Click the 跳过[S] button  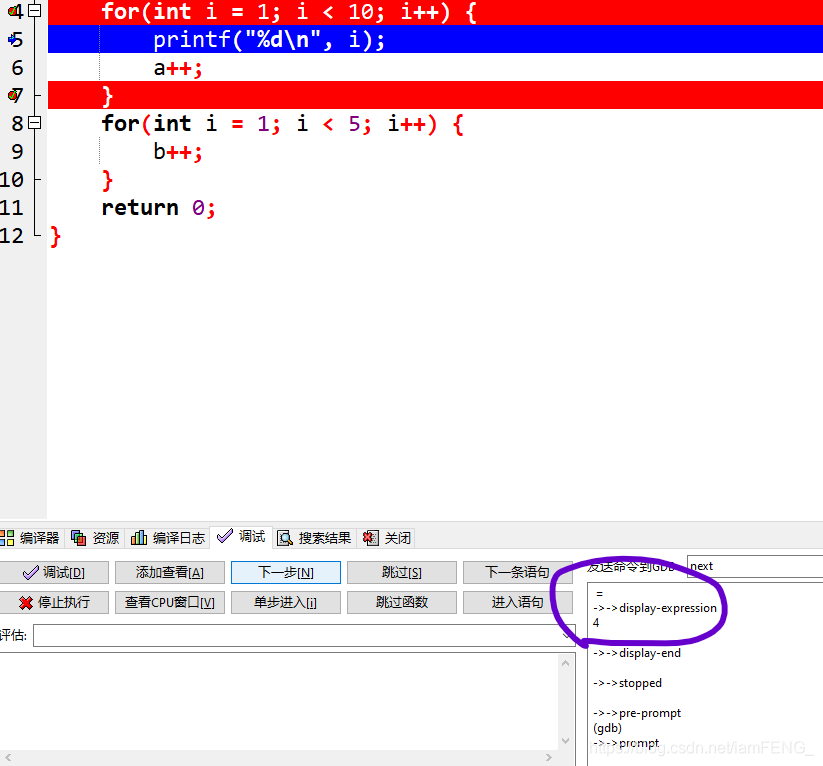tap(402, 572)
